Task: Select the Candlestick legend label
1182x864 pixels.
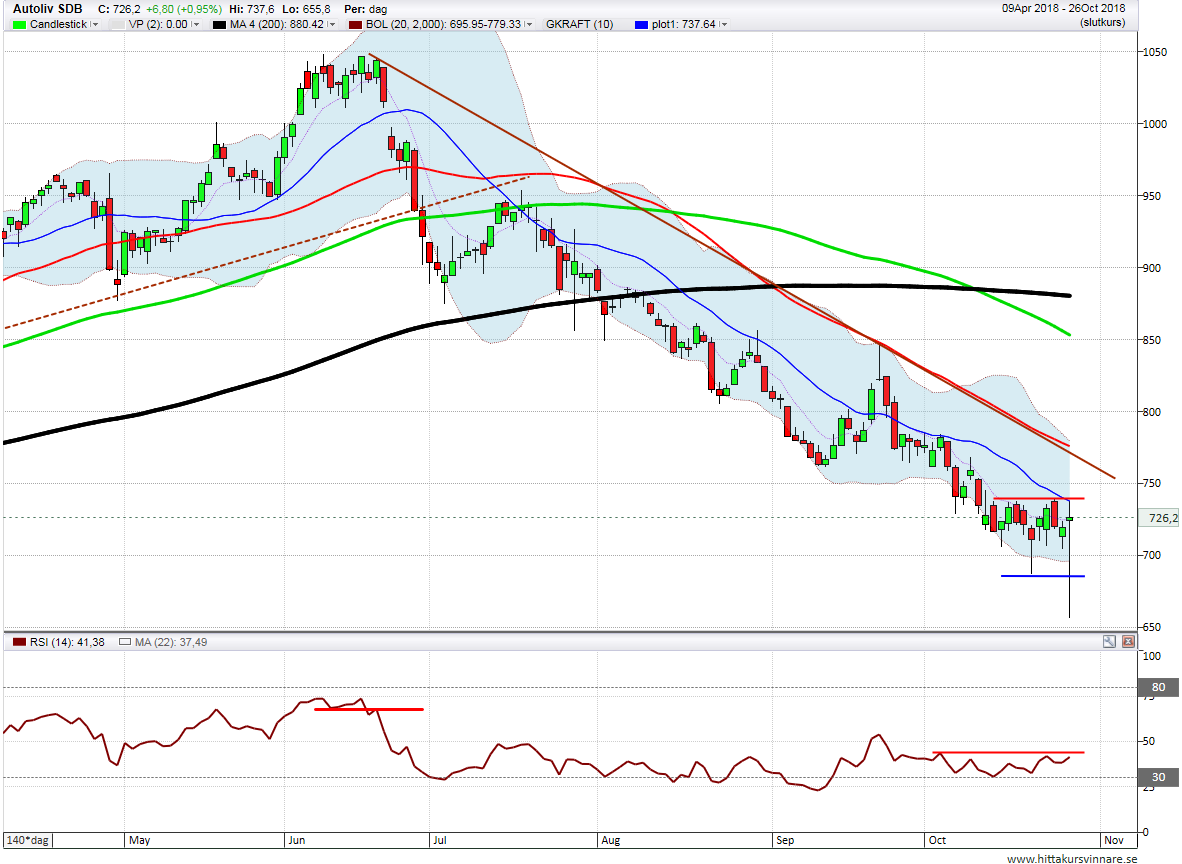Action: click(58, 24)
